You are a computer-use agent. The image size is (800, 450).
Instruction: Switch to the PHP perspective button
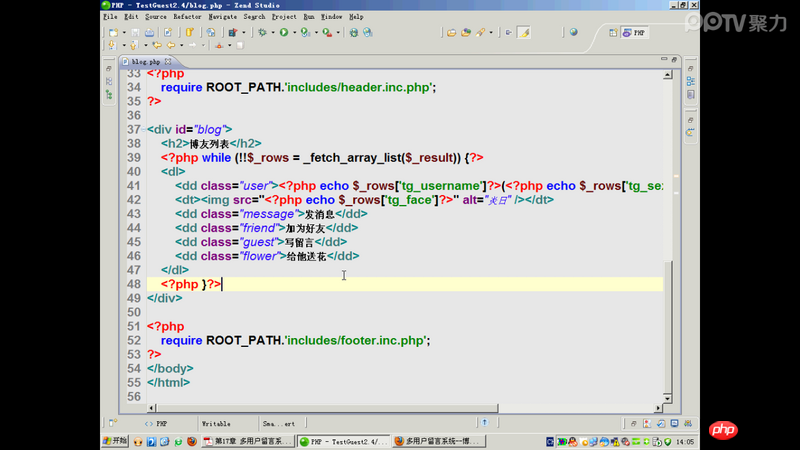tap(635, 32)
